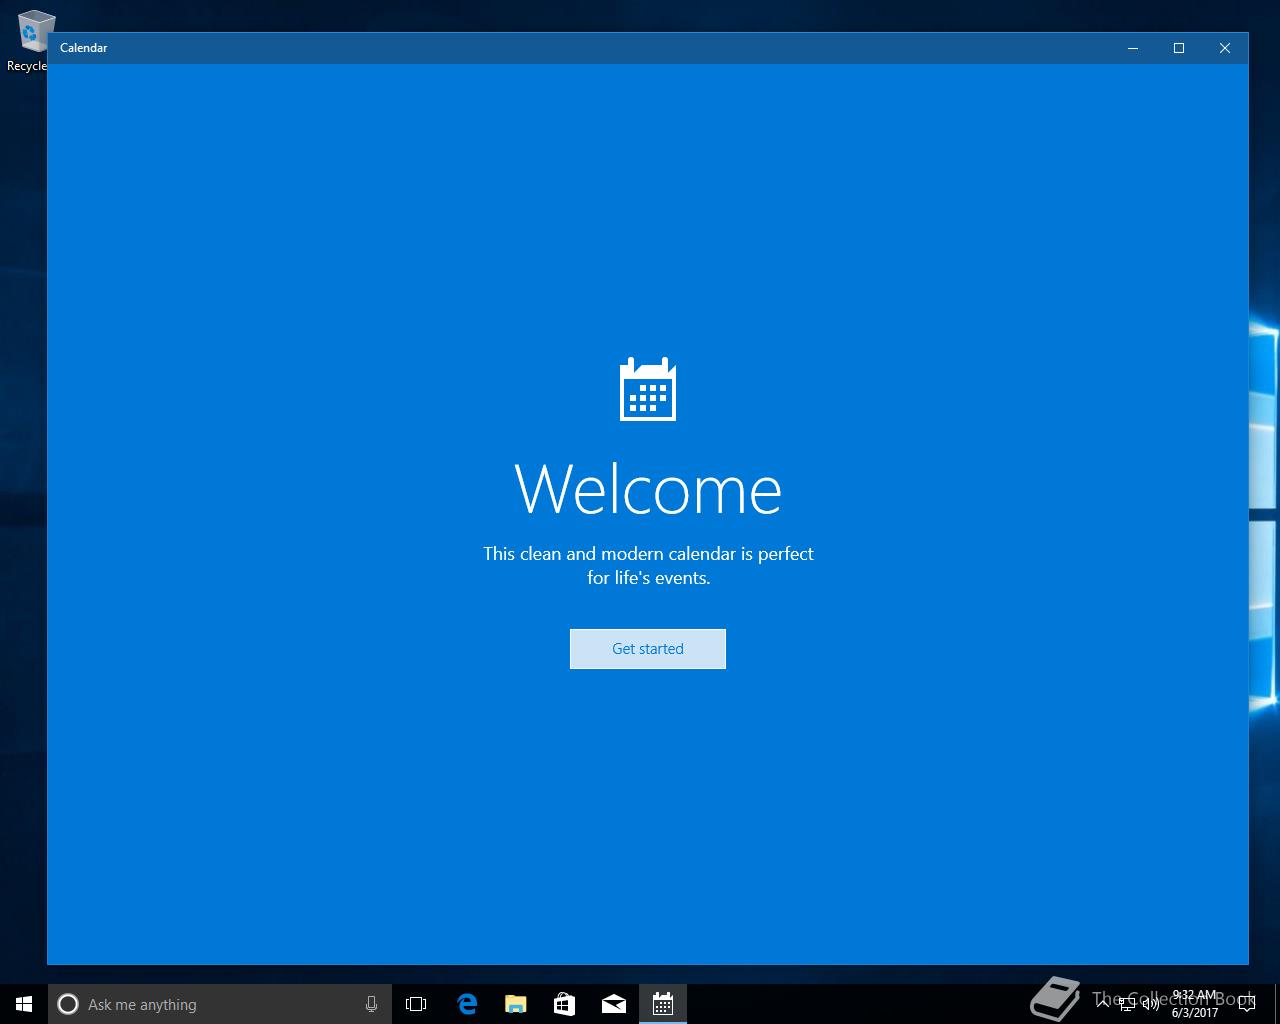
Task: Open the Mail app from taskbar
Action: click(x=613, y=1004)
